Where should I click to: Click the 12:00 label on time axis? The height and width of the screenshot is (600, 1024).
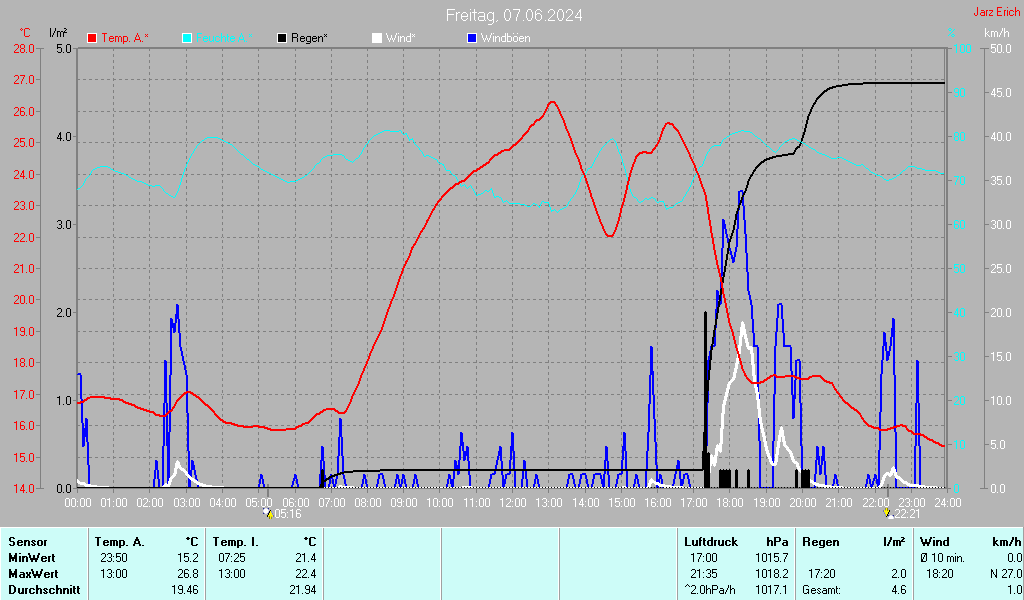513,502
